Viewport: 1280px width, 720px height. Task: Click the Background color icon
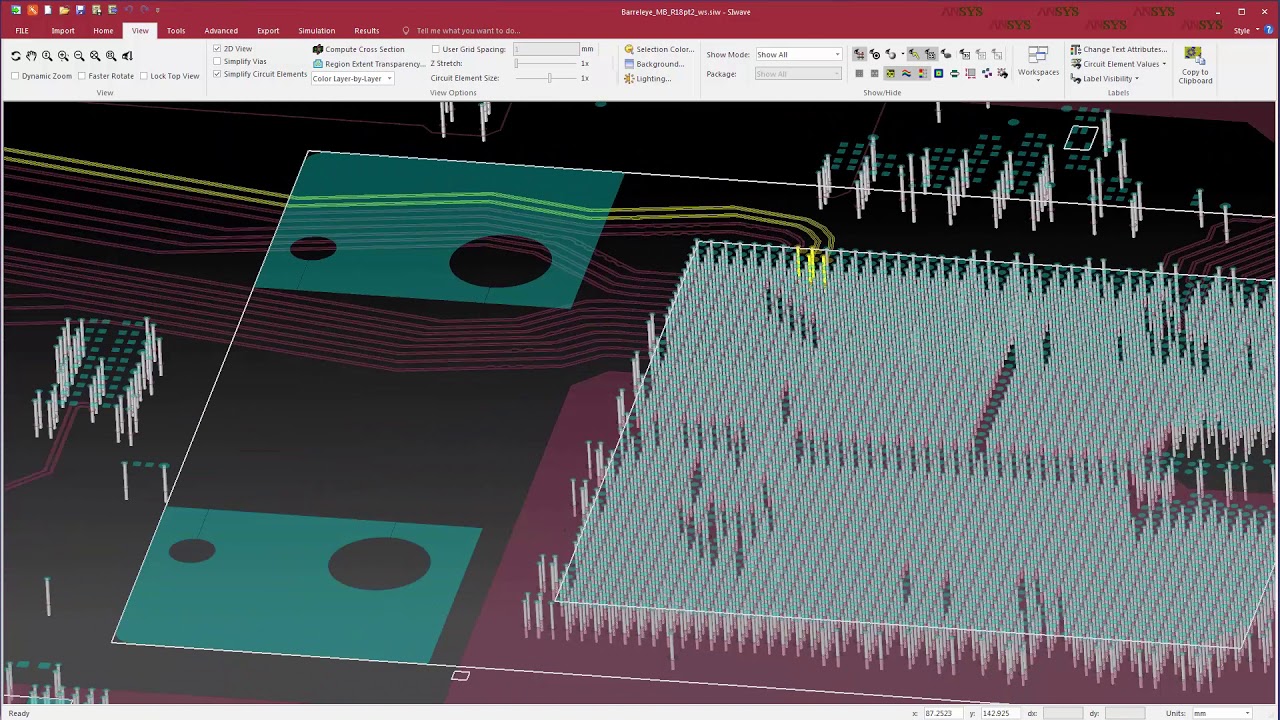(629, 64)
